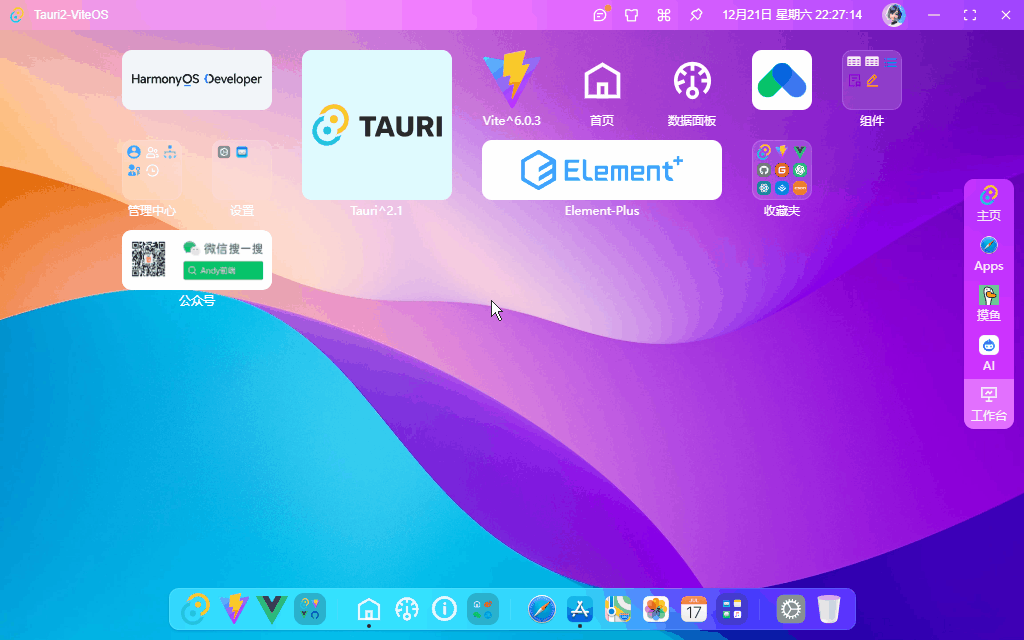Image resolution: width=1024 pixels, height=640 pixels.
Task: Select Apps in the right sidebar
Action: coord(988,254)
